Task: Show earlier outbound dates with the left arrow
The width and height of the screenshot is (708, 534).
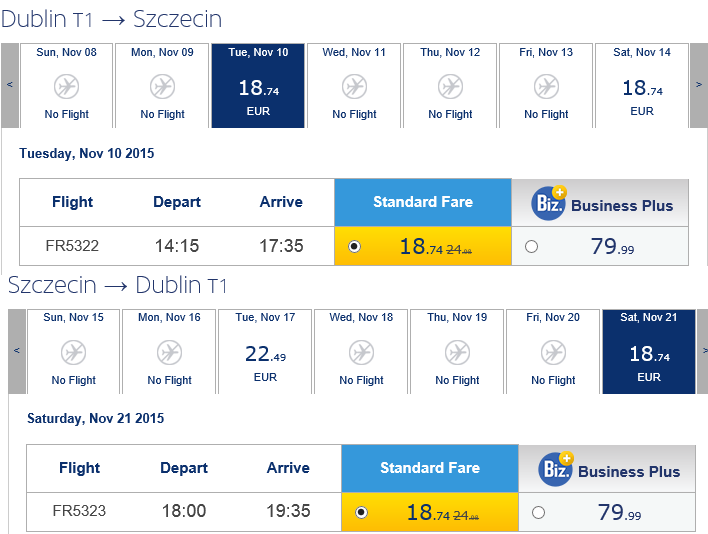Action: 10,85
